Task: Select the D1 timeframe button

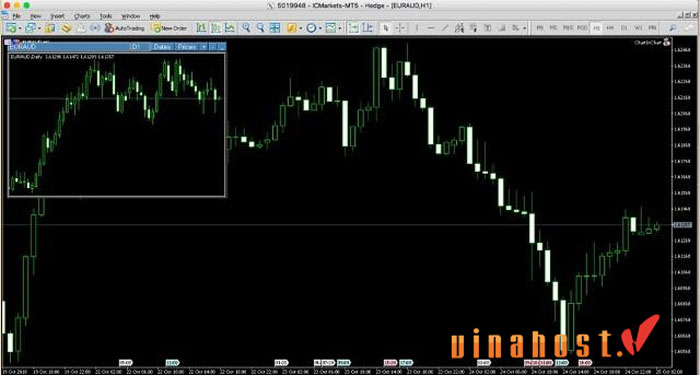Action: (624, 28)
